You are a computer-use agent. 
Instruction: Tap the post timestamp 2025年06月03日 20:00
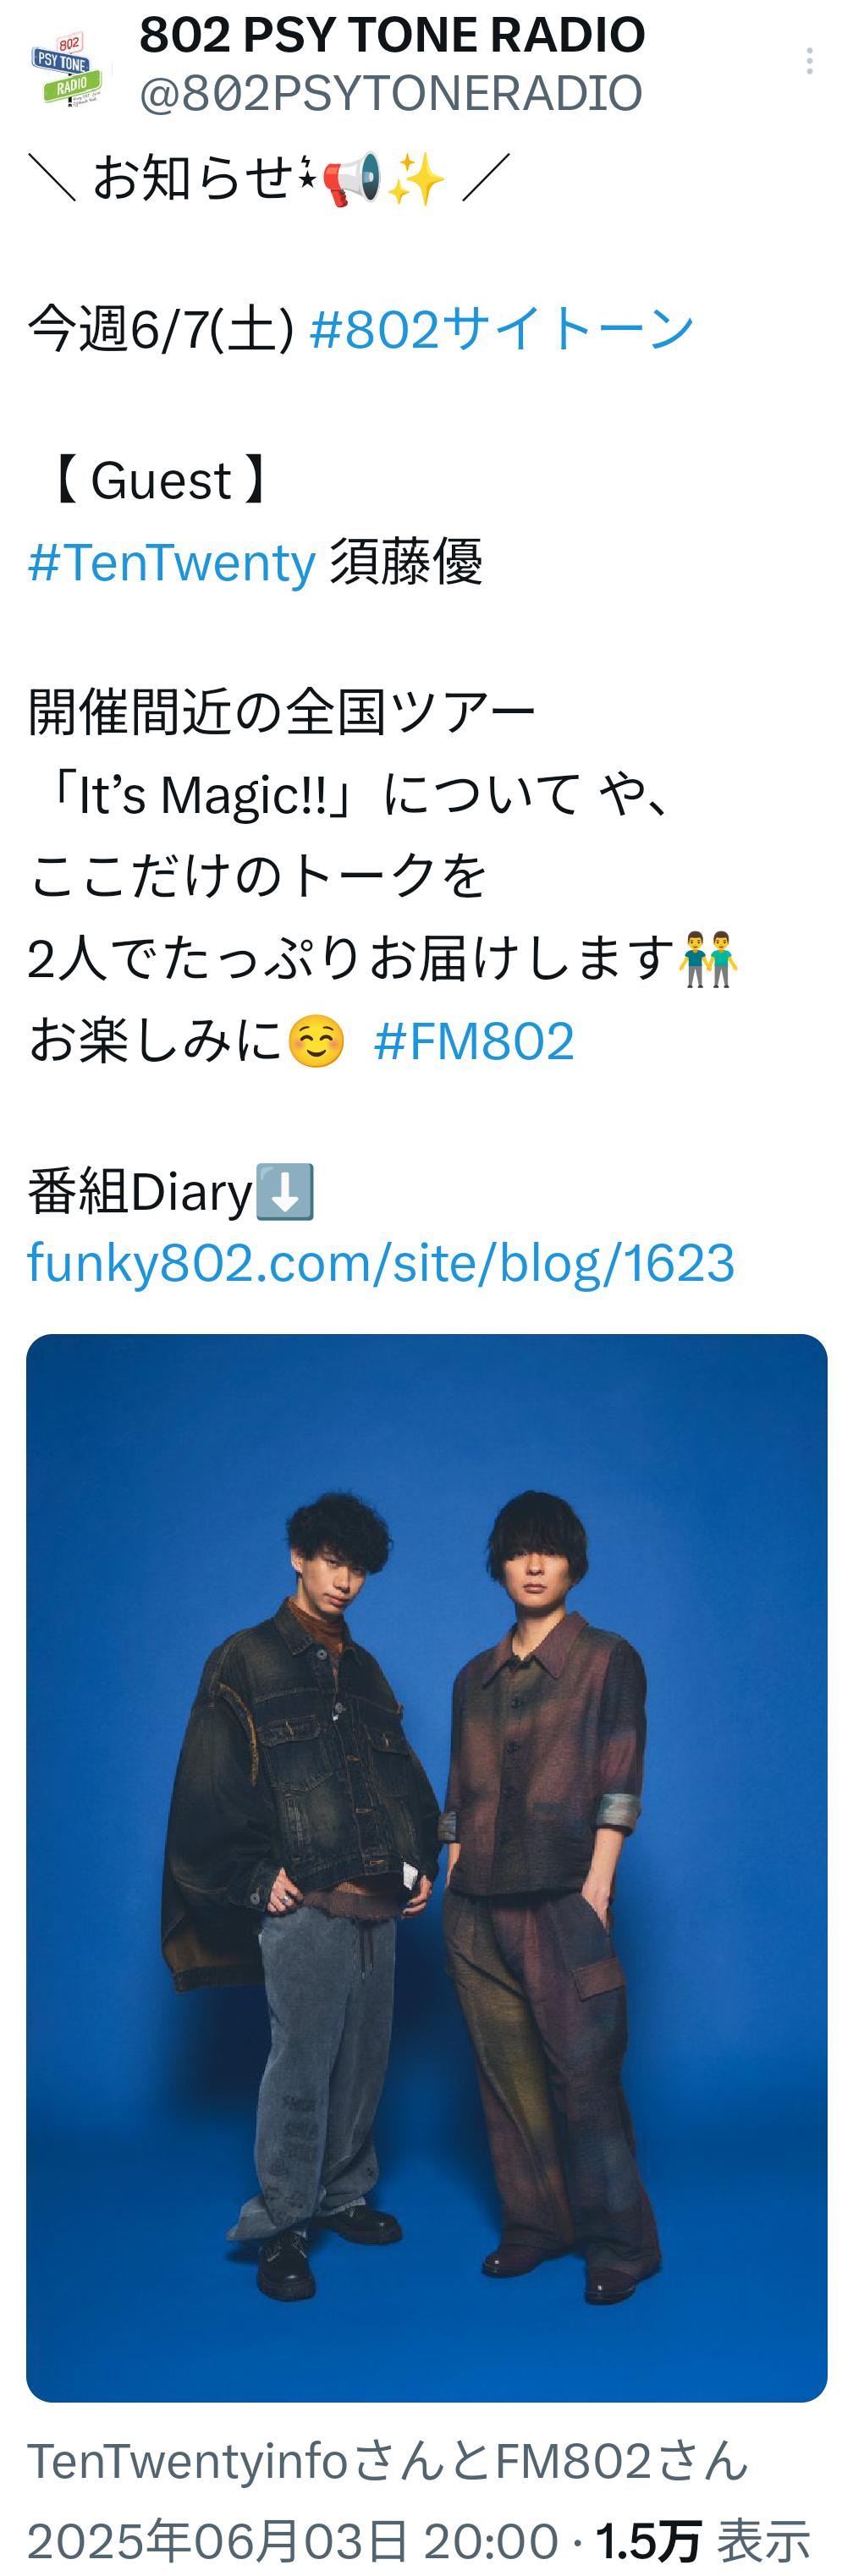tap(292, 2541)
